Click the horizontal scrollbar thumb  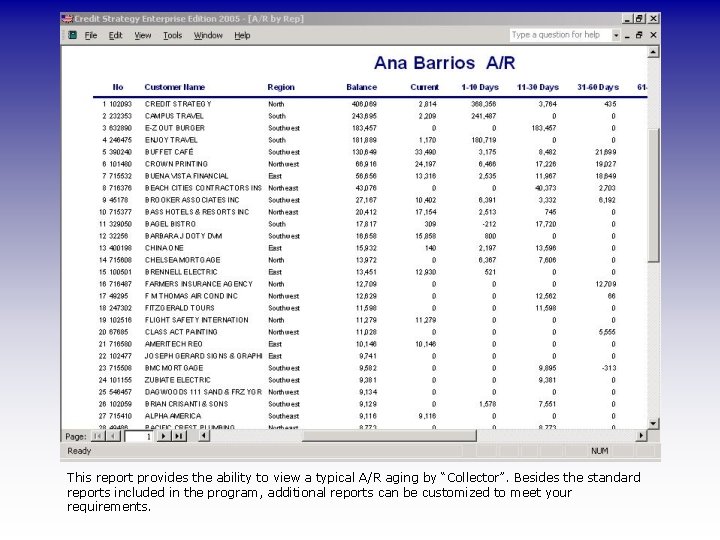pos(389,436)
